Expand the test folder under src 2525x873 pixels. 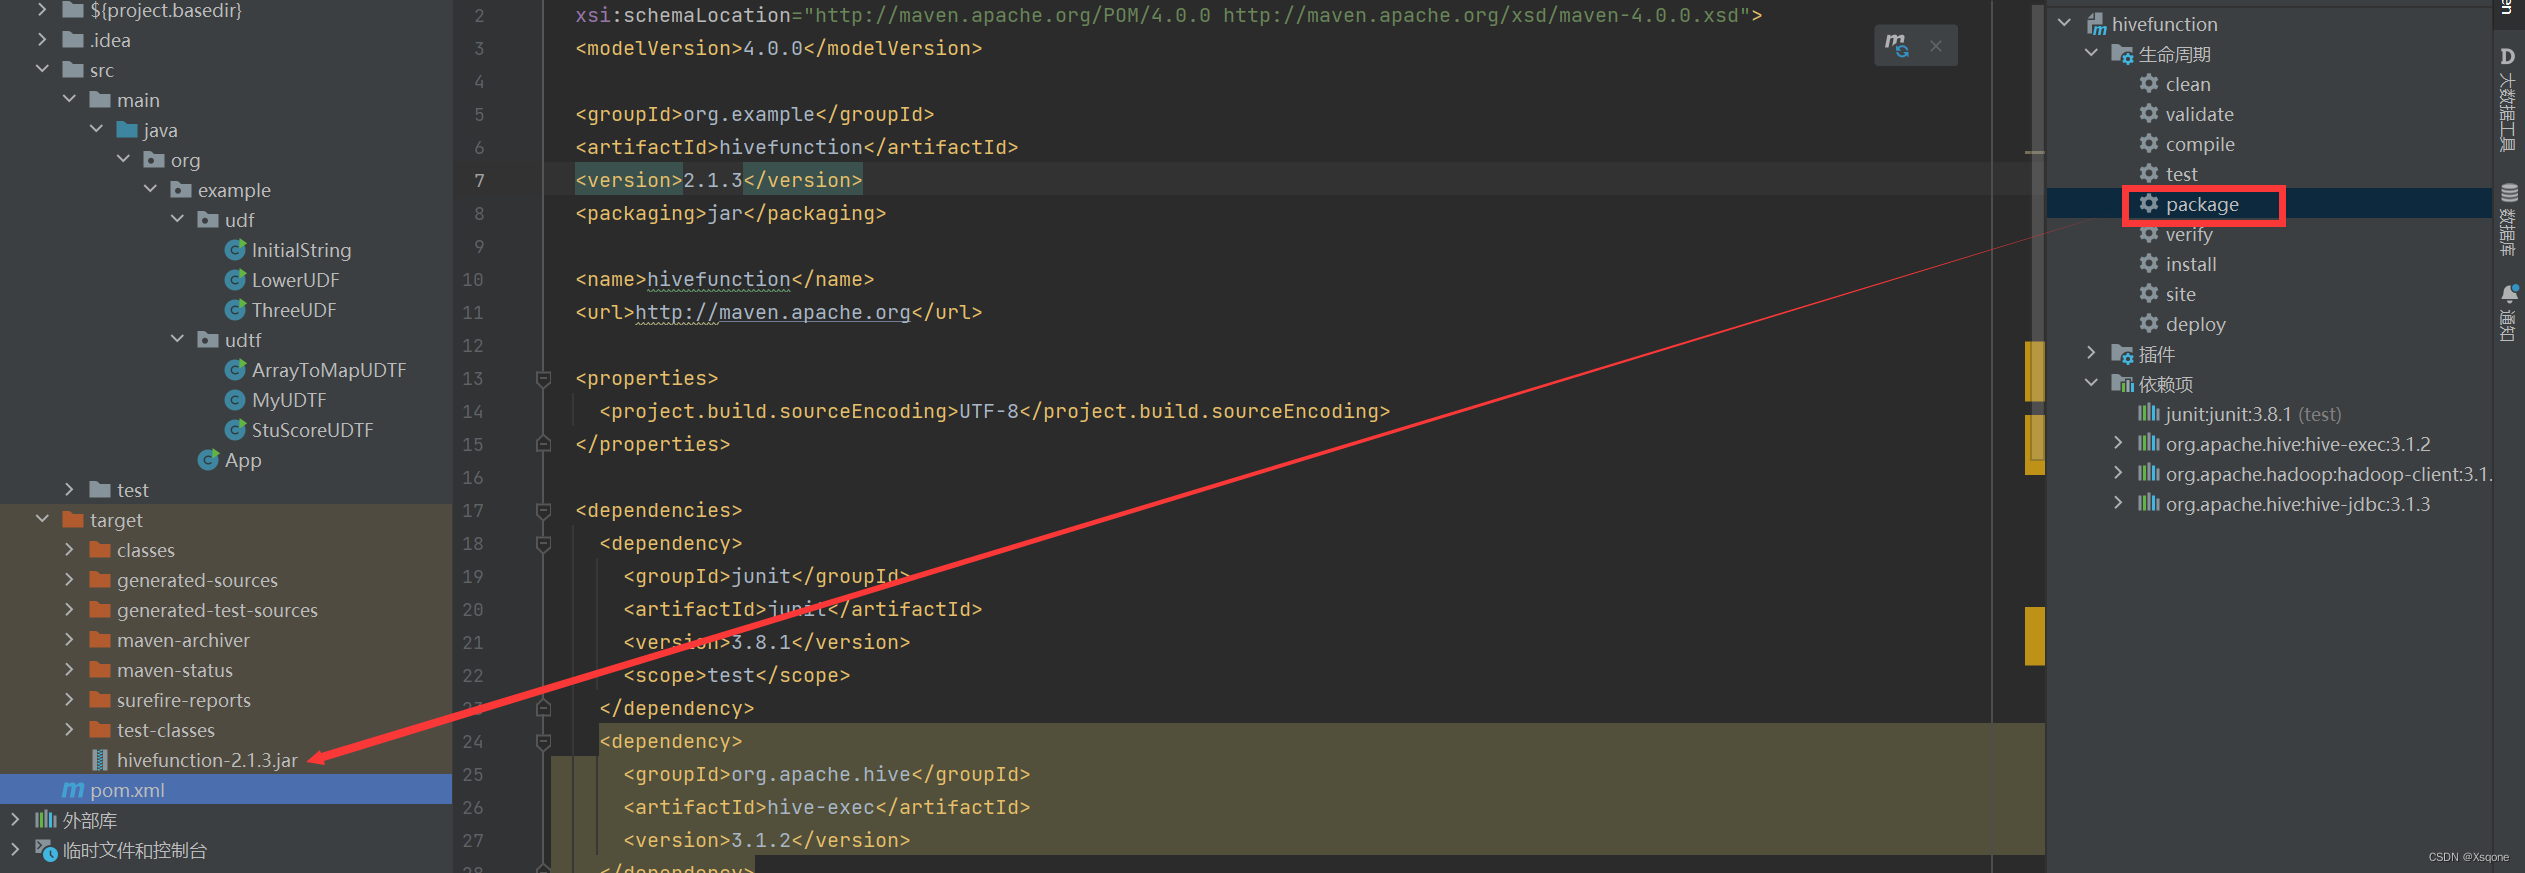69,489
